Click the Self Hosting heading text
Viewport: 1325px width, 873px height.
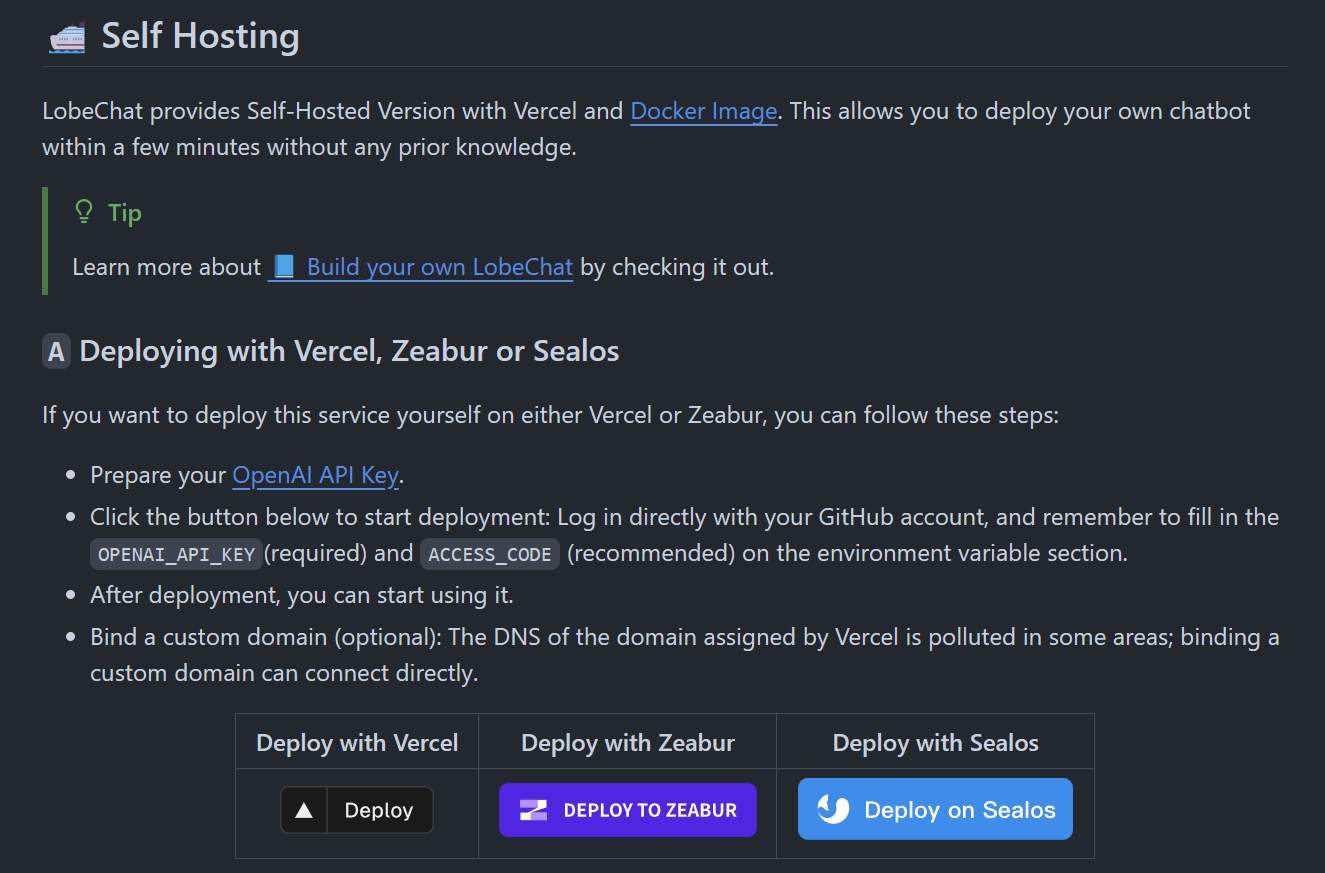[201, 36]
